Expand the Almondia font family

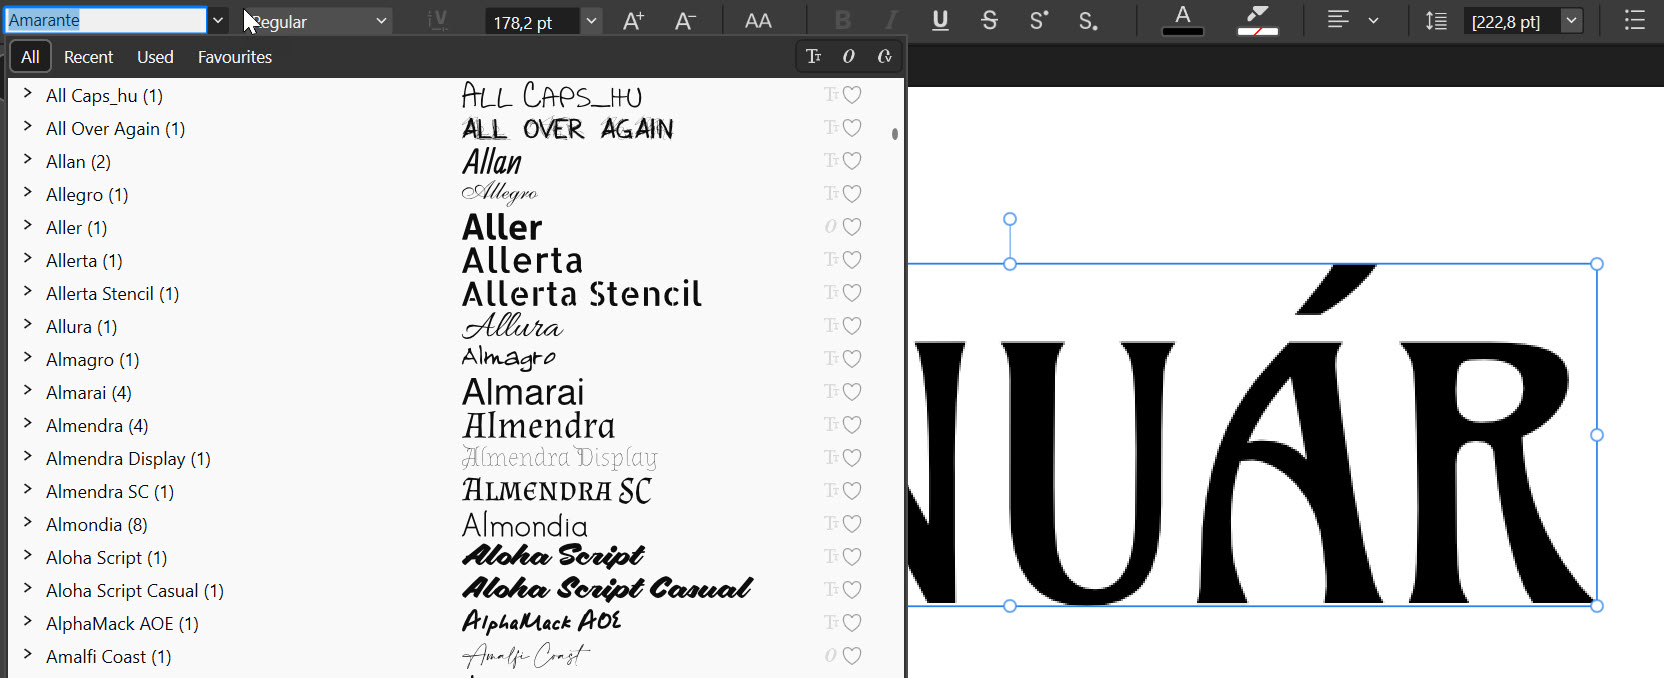coord(28,524)
